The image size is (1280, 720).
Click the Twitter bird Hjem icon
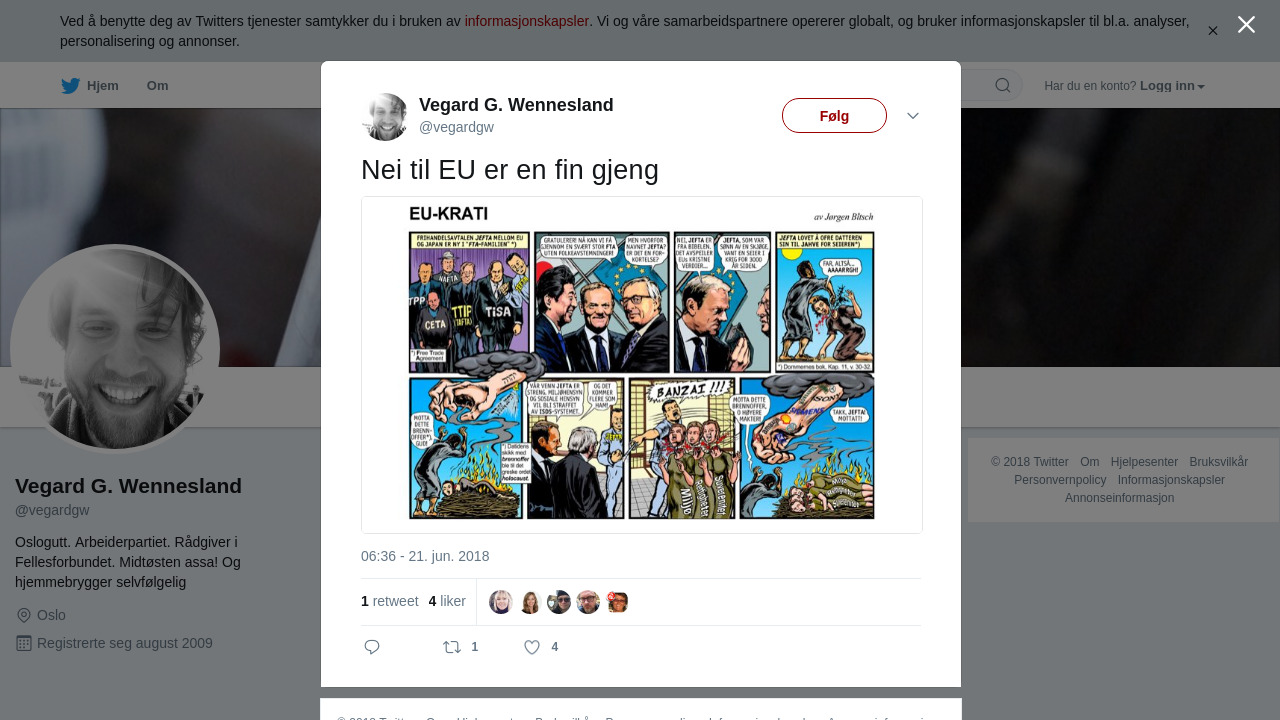70,86
